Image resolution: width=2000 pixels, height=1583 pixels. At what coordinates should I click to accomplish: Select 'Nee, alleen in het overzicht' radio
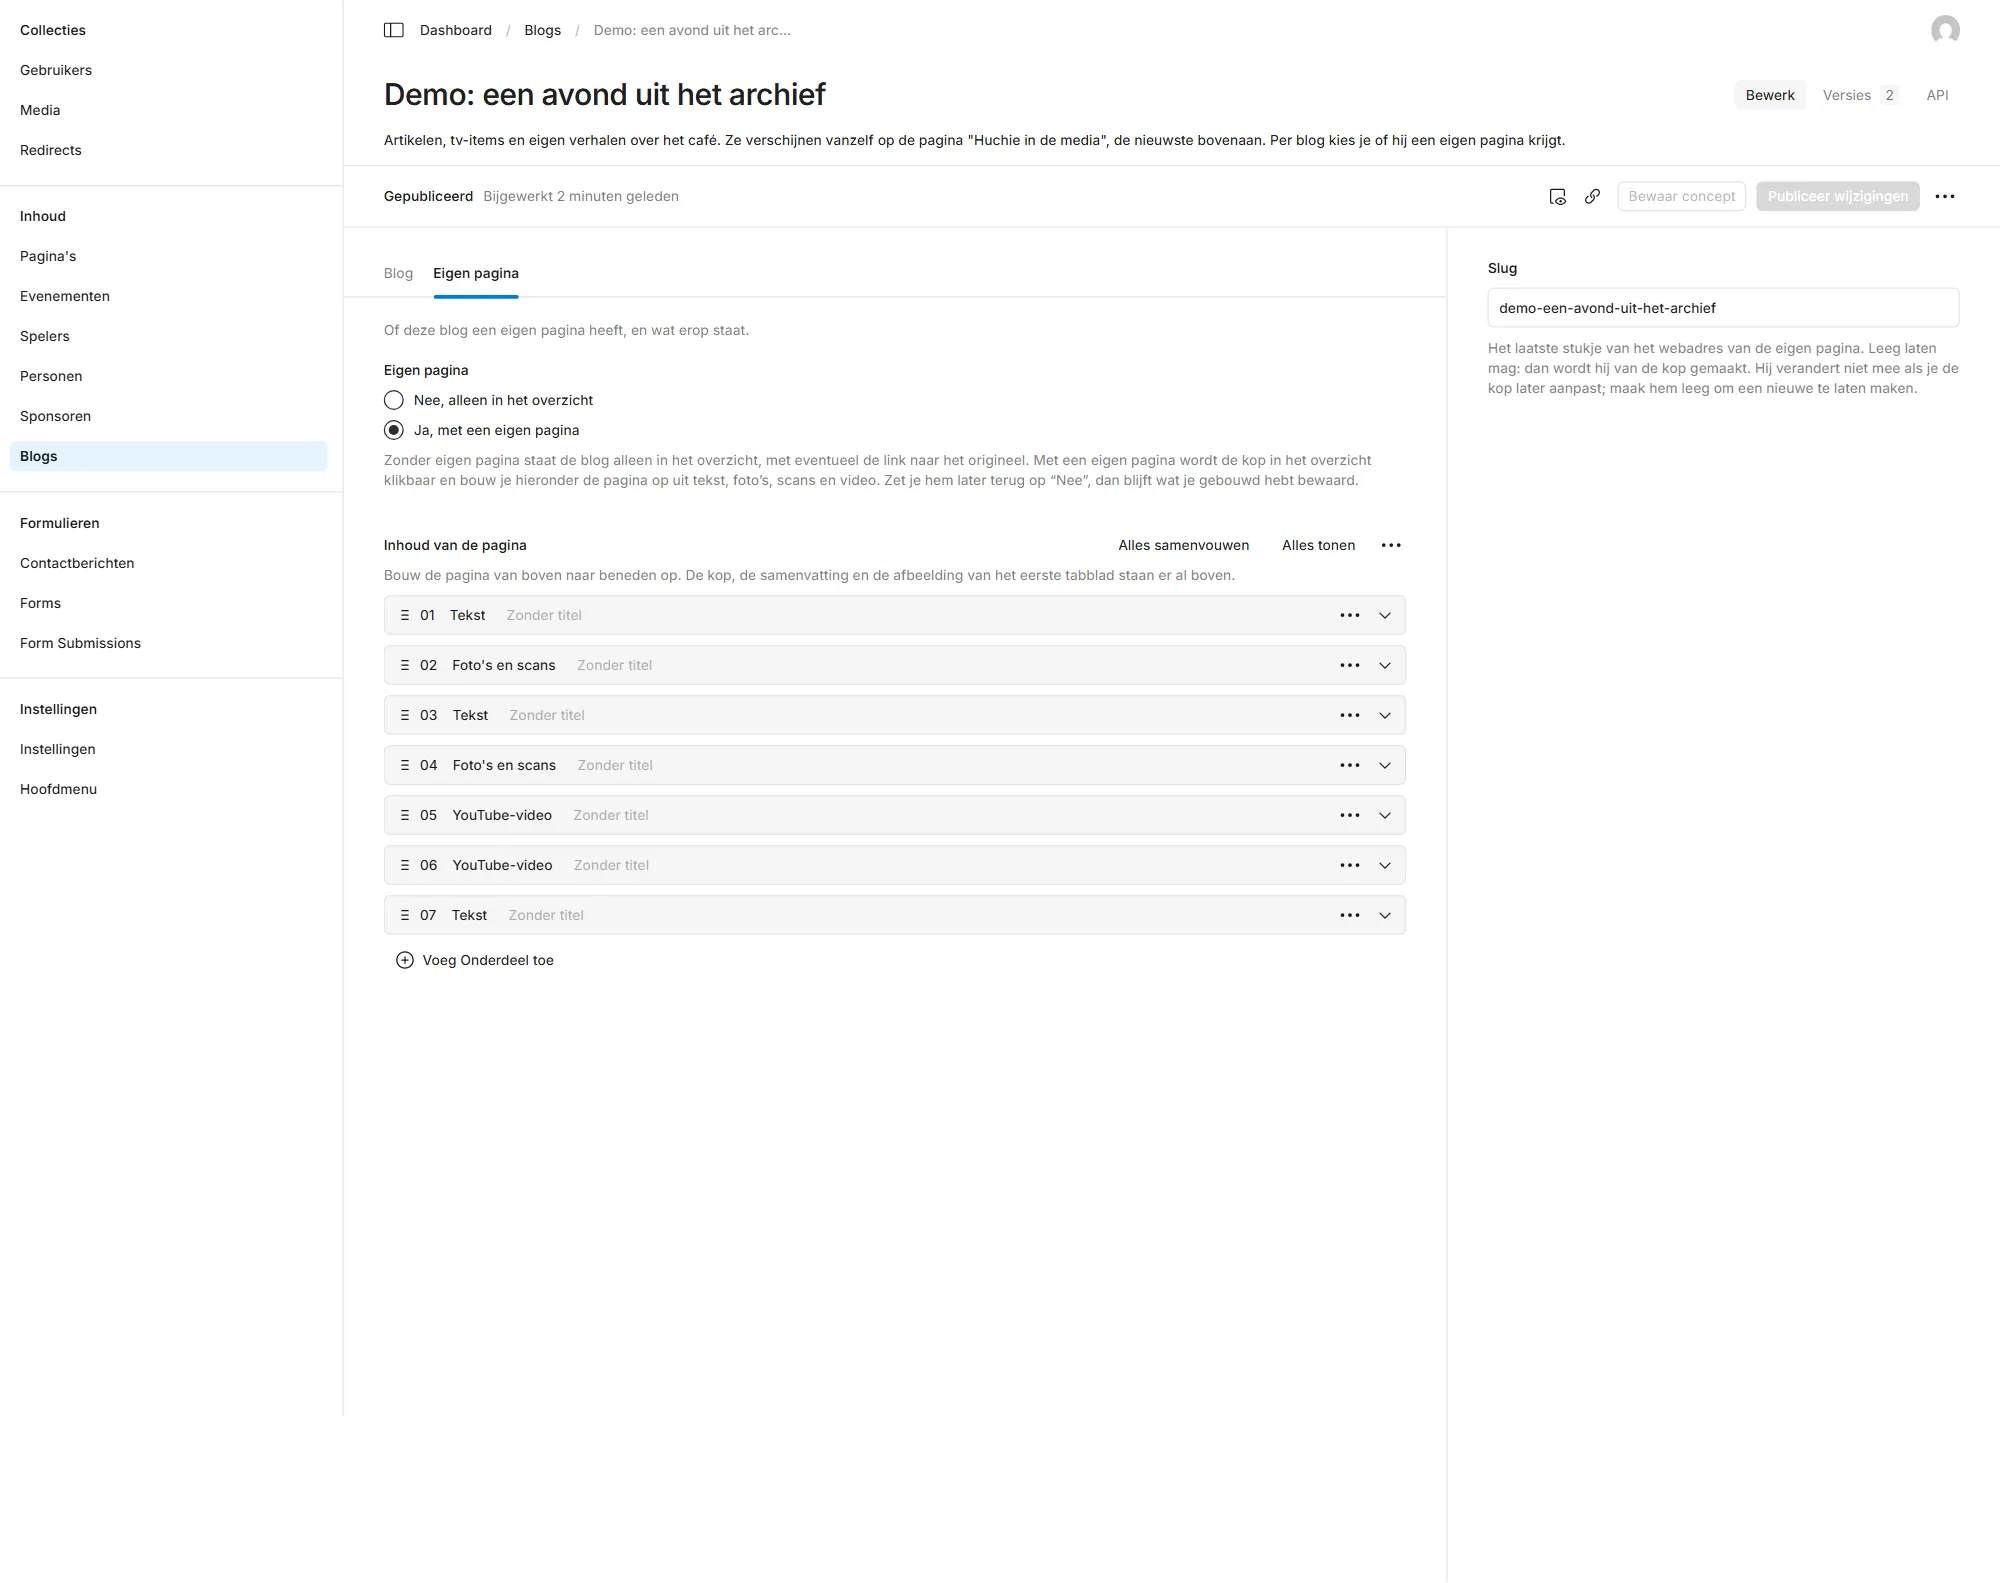(394, 400)
